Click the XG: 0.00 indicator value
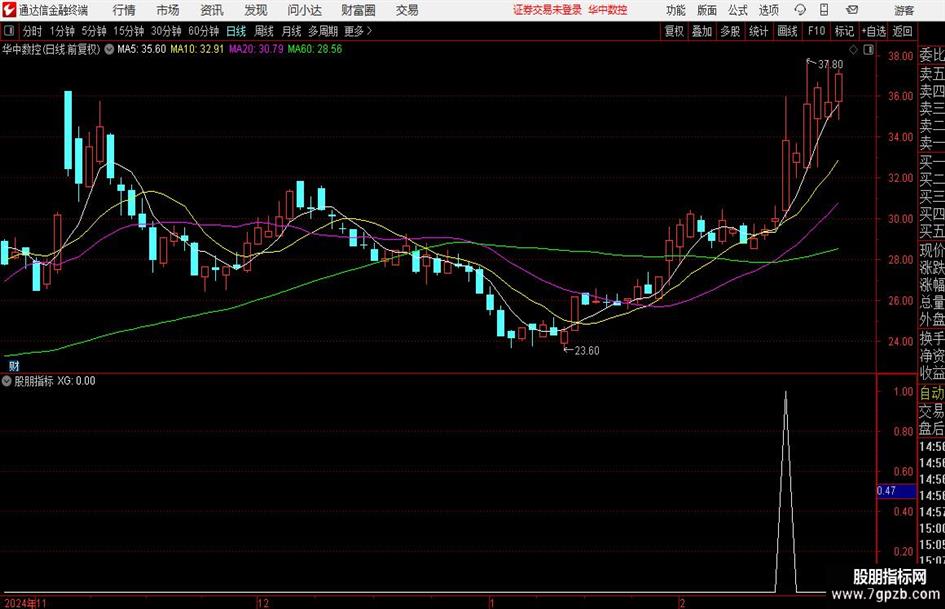The height and width of the screenshot is (609, 945). point(76,380)
